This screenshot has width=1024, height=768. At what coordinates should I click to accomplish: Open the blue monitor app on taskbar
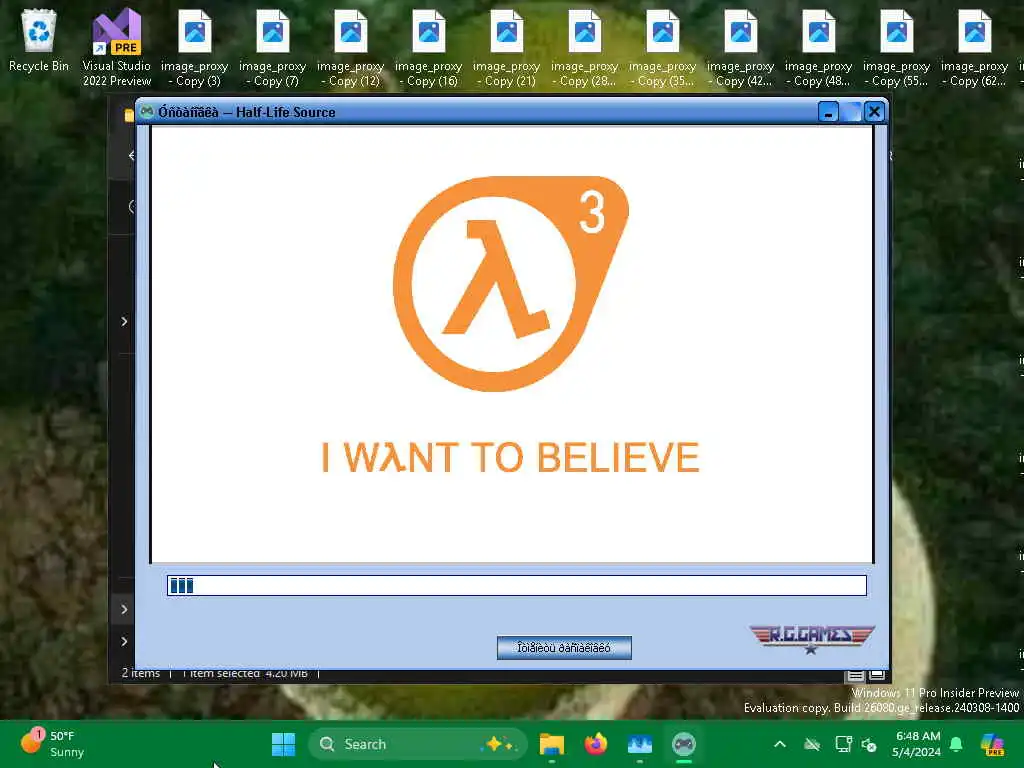click(x=639, y=744)
